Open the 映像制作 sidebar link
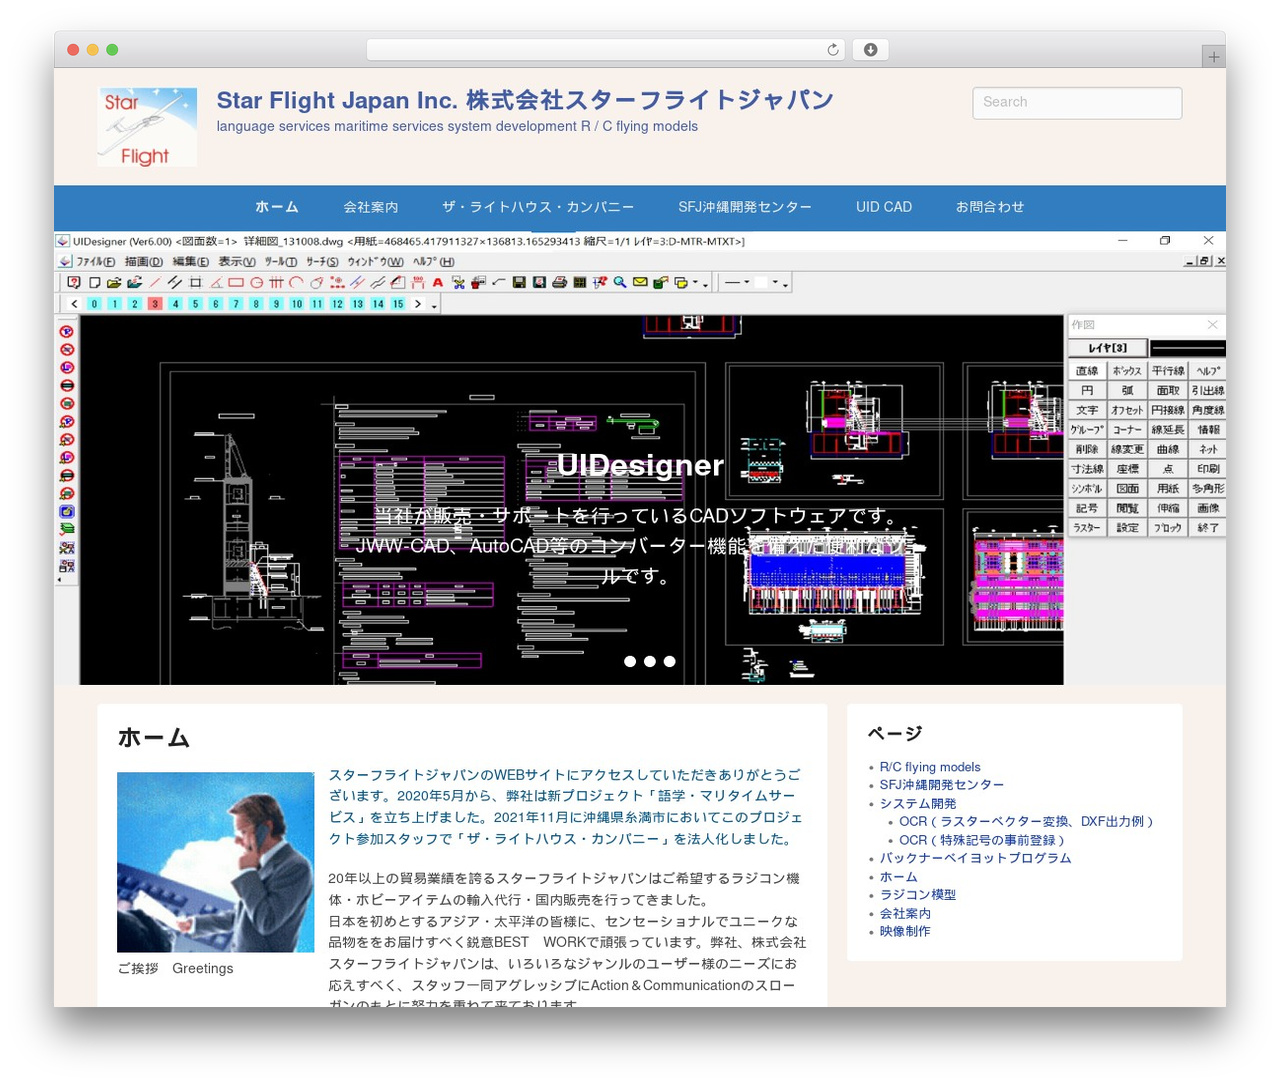Image resolution: width=1280 pixels, height=1084 pixels. [905, 931]
